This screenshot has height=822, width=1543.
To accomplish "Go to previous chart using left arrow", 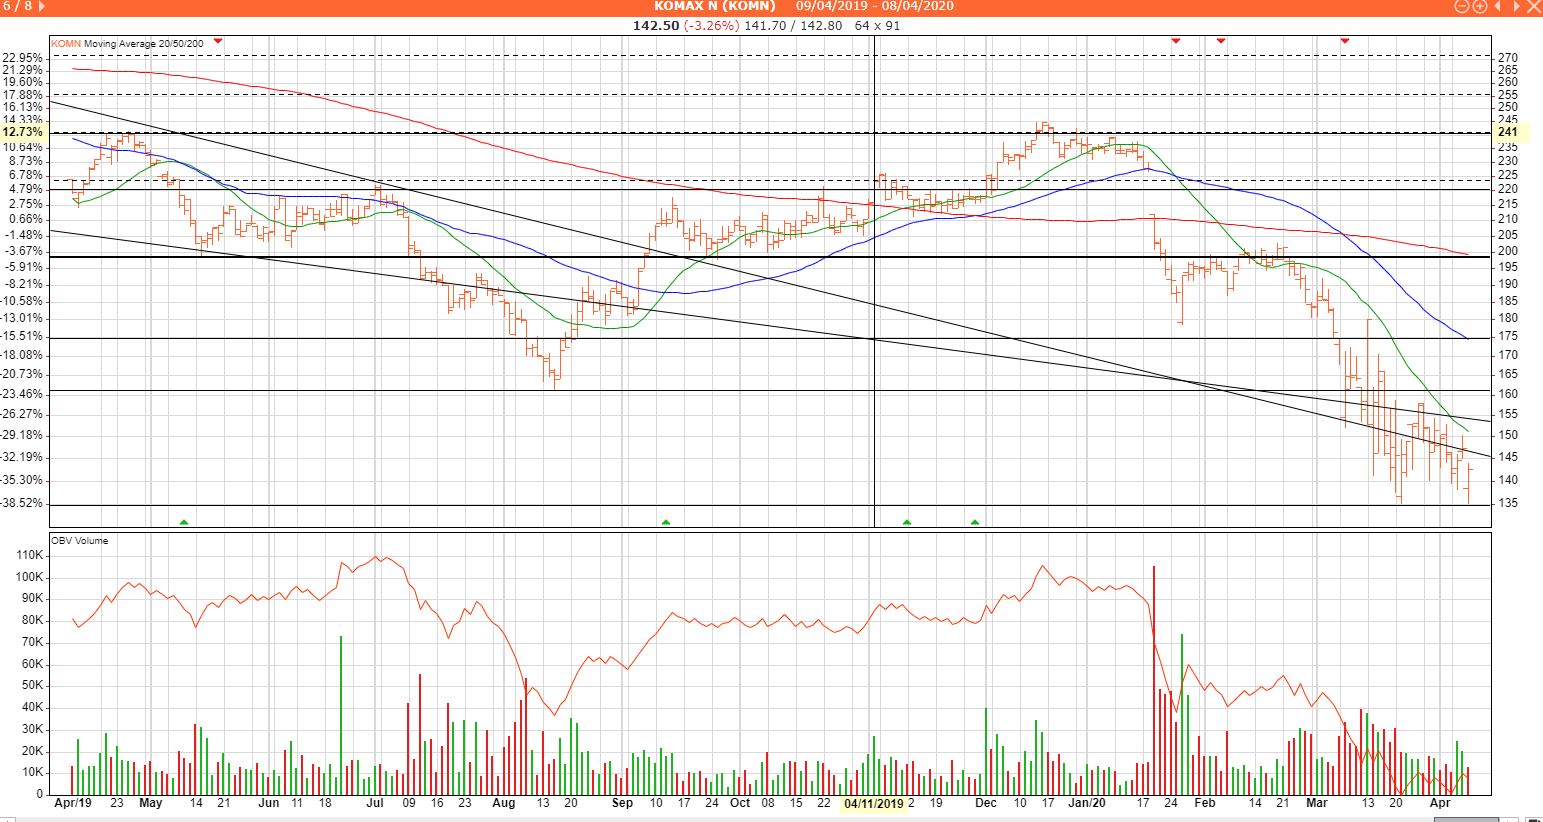I will (1498, 6).
